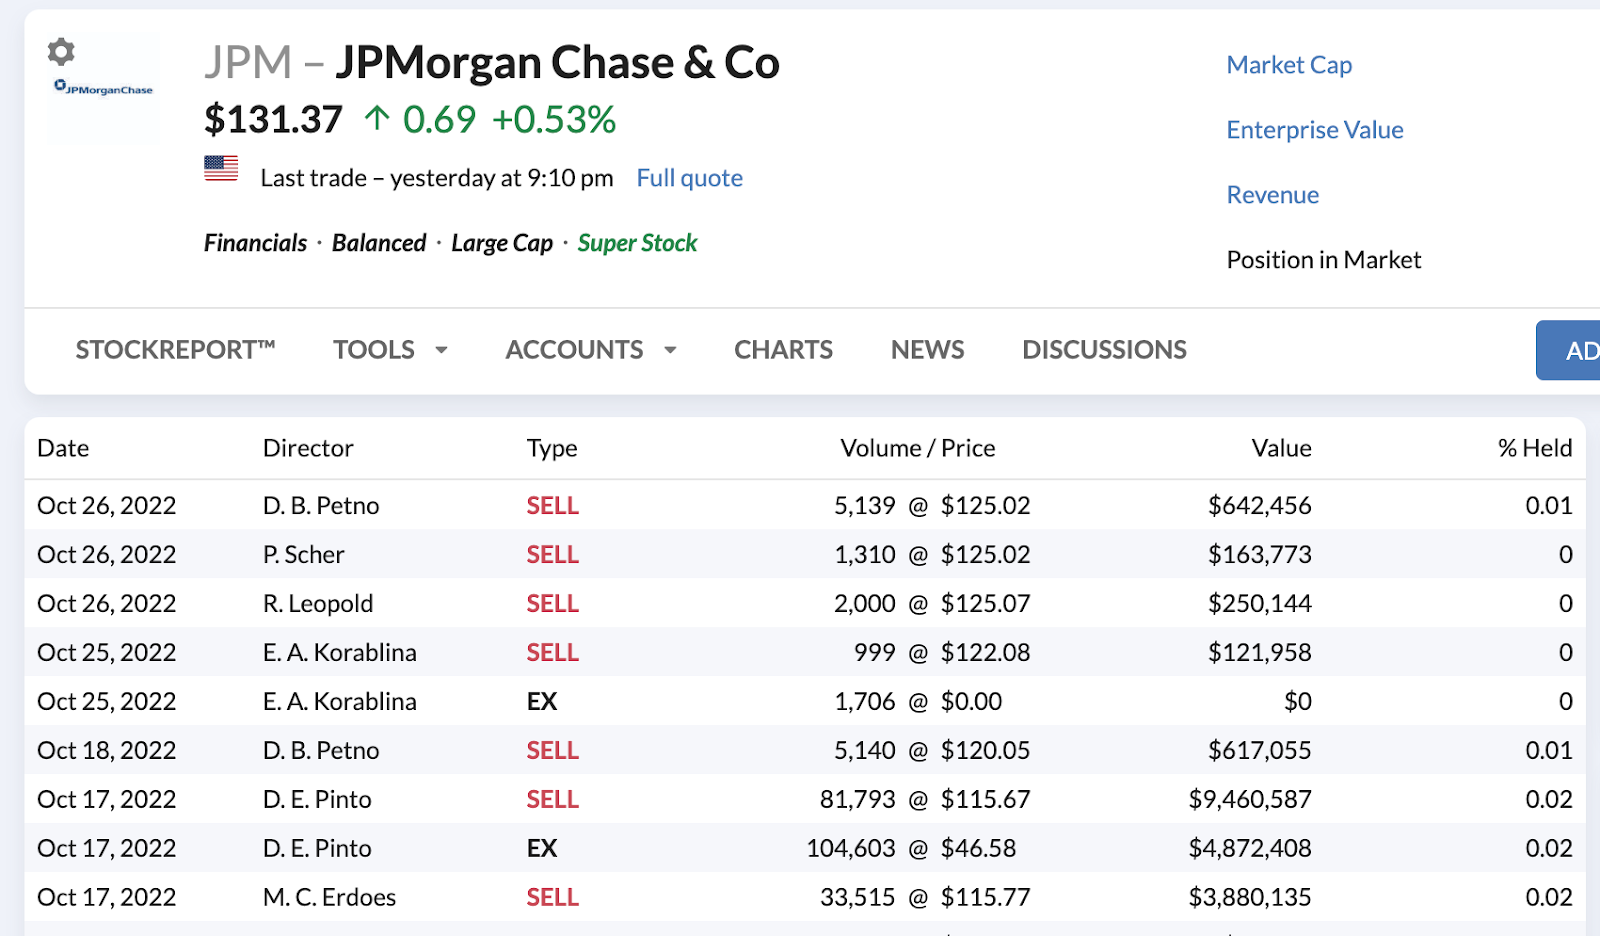Click the JPMorganChase logo thumbnail

pos(104,90)
